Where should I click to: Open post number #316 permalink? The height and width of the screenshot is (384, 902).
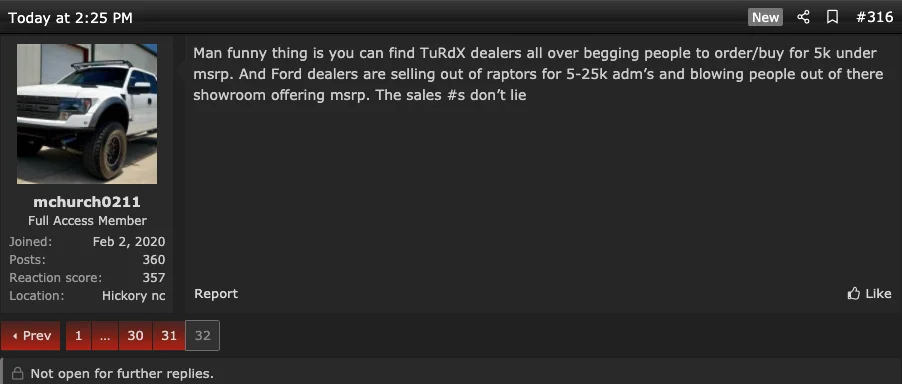(874, 18)
